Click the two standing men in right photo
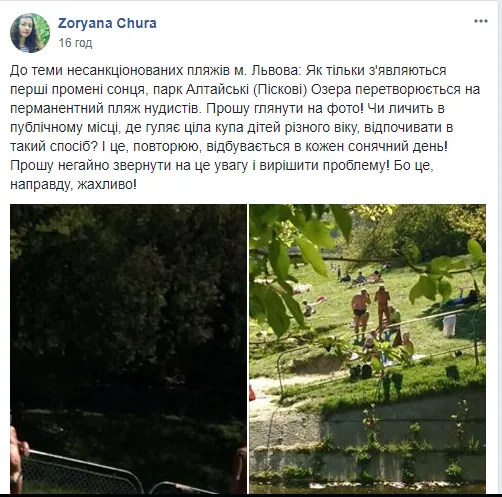Image resolution: width=502 pixels, height=497 pixels. point(371,312)
